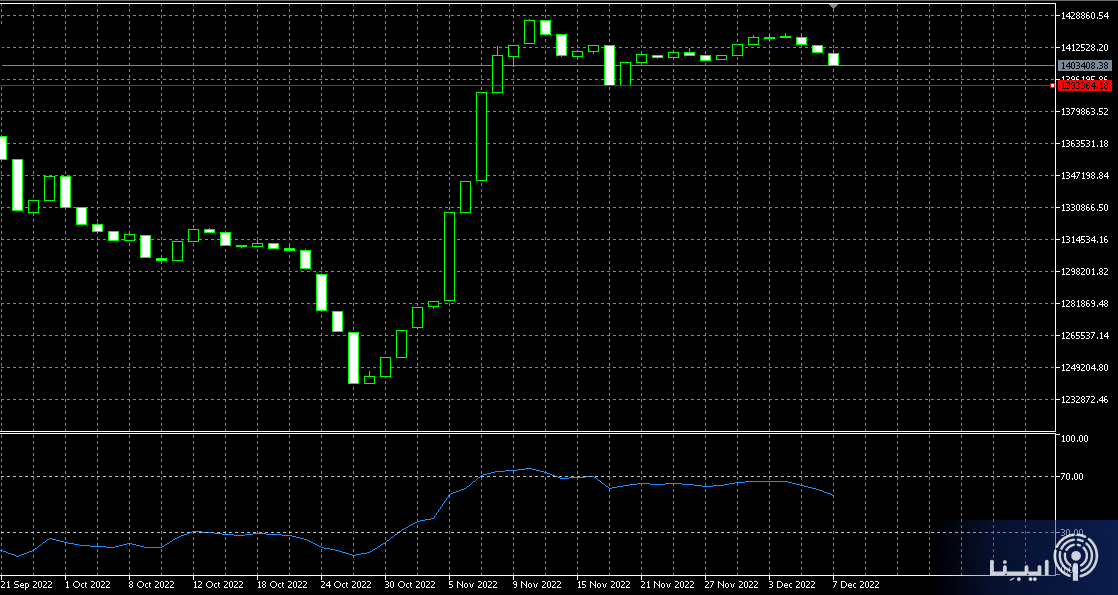Click the 1232872.46 price scale label
1118x595 pixels.
[1085, 400]
